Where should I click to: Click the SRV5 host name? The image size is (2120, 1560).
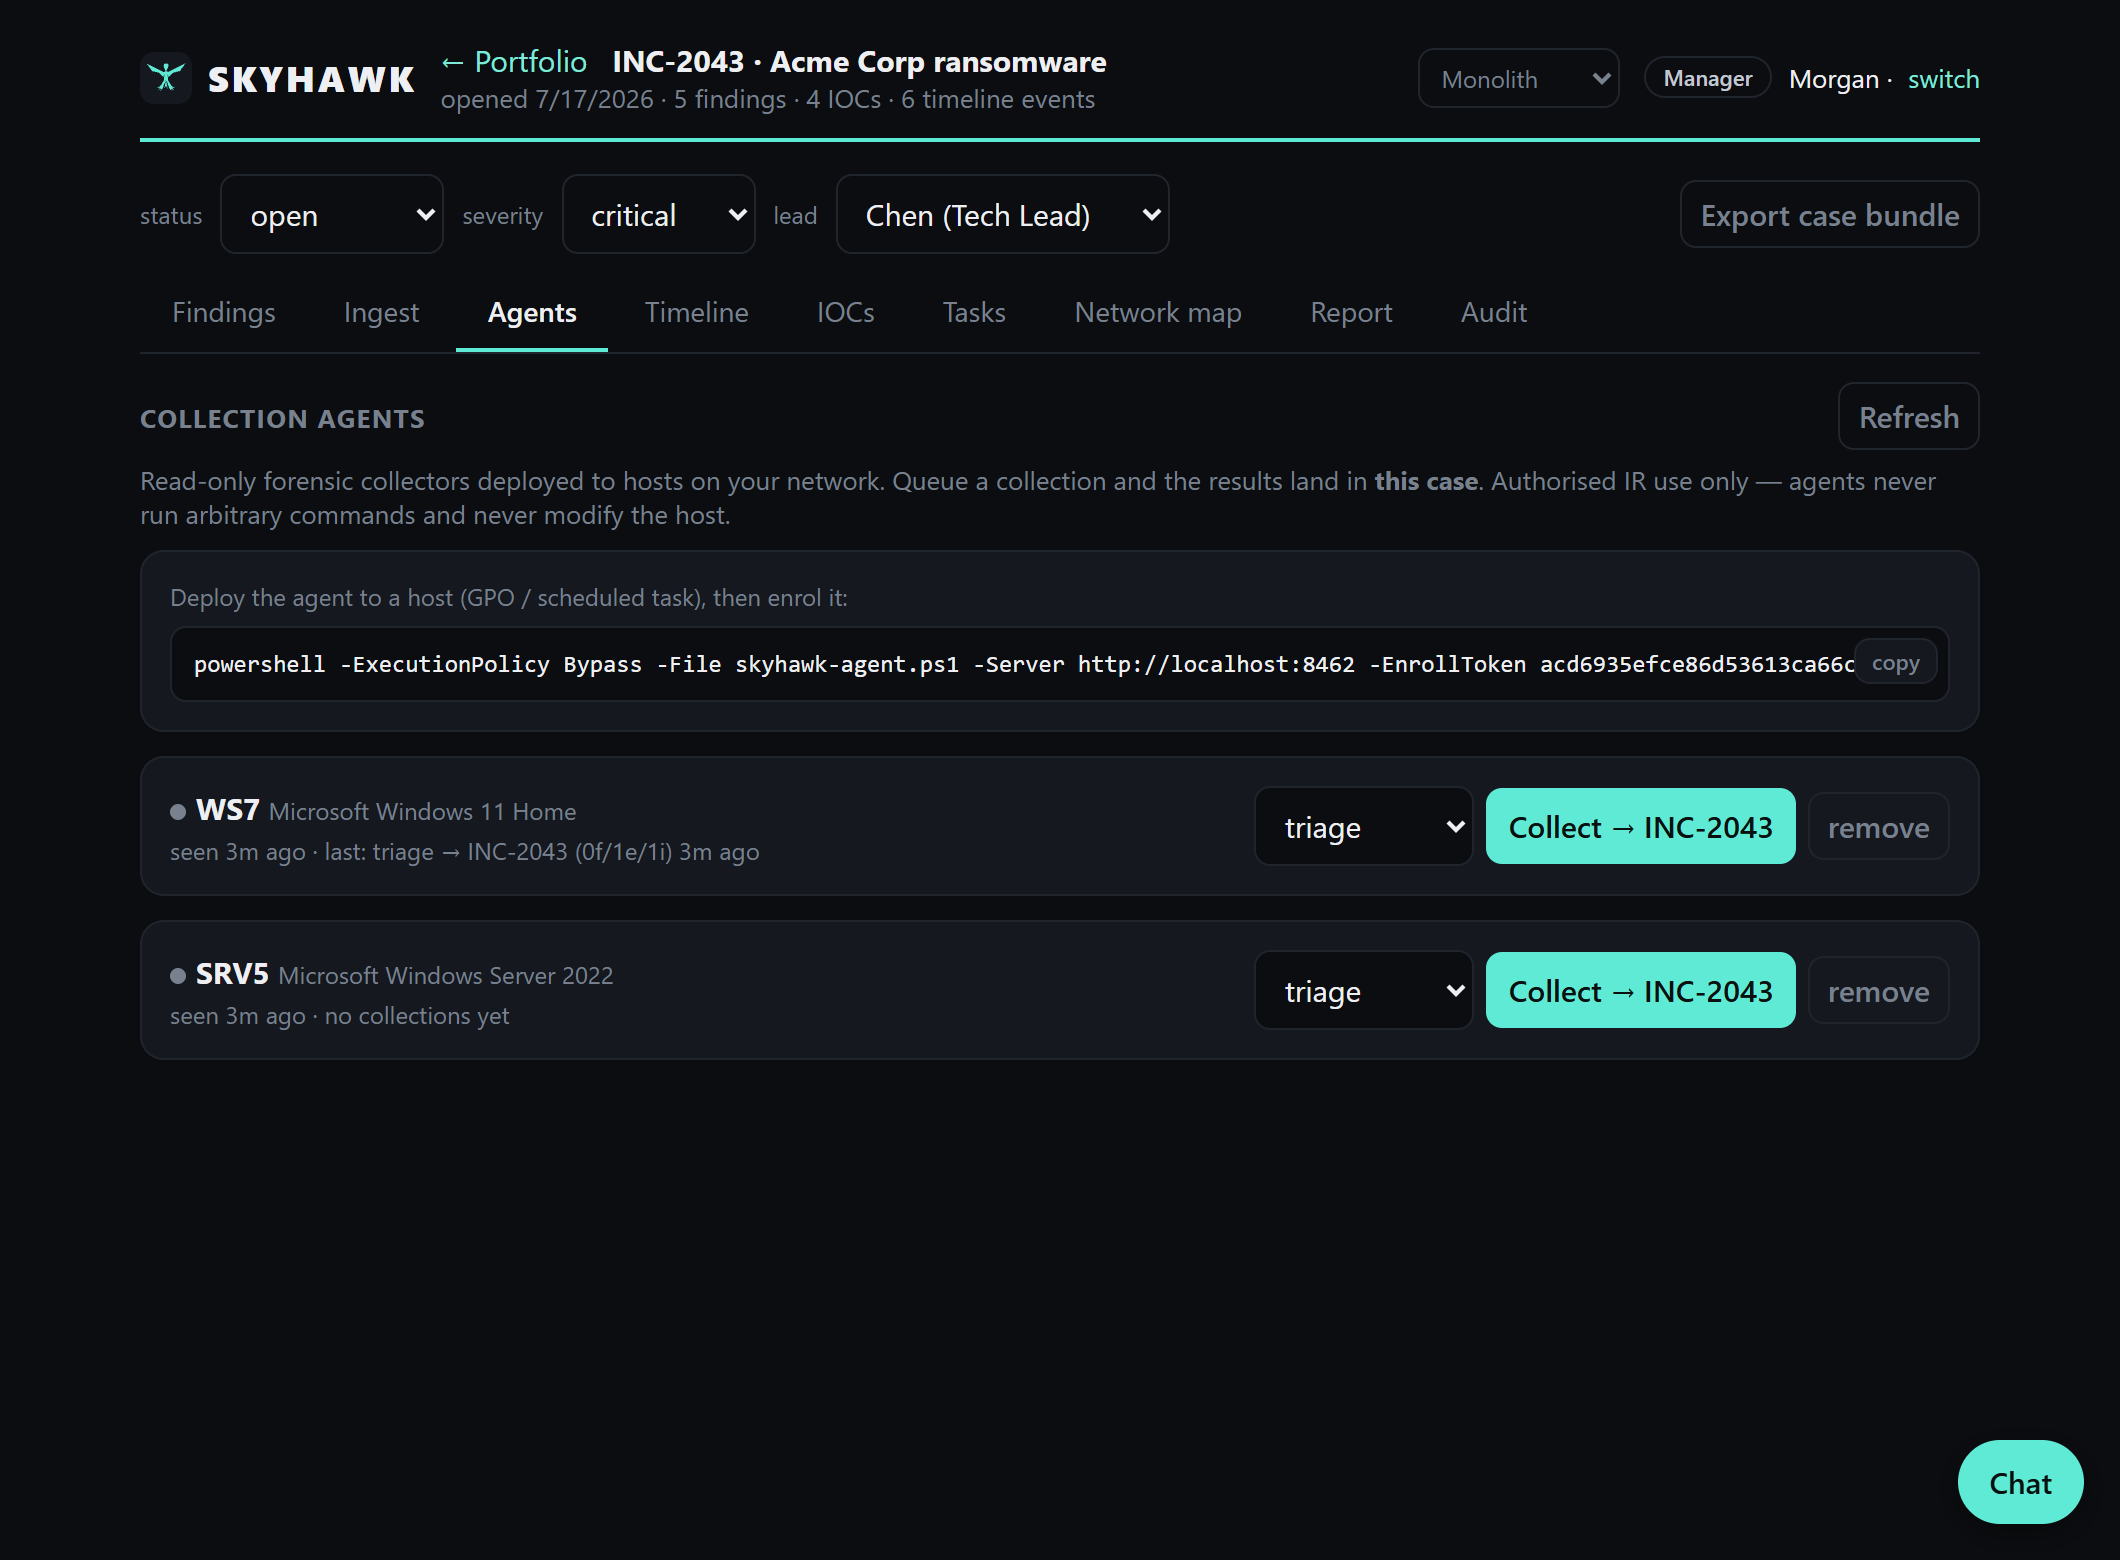click(x=232, y=974)
